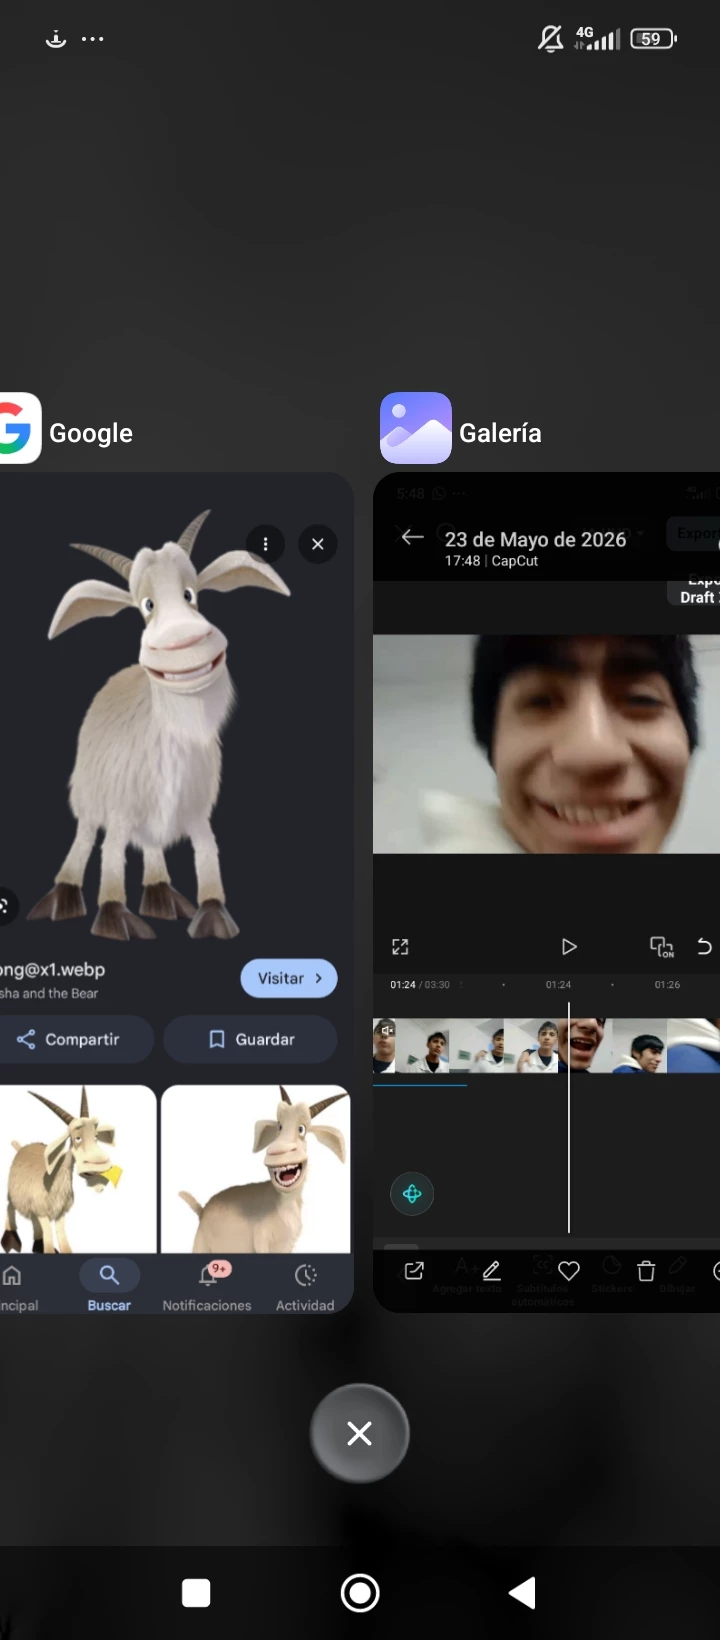
Task: Tap the muted bell status icon
Action: pyautogui.click(x=550, y=39)
